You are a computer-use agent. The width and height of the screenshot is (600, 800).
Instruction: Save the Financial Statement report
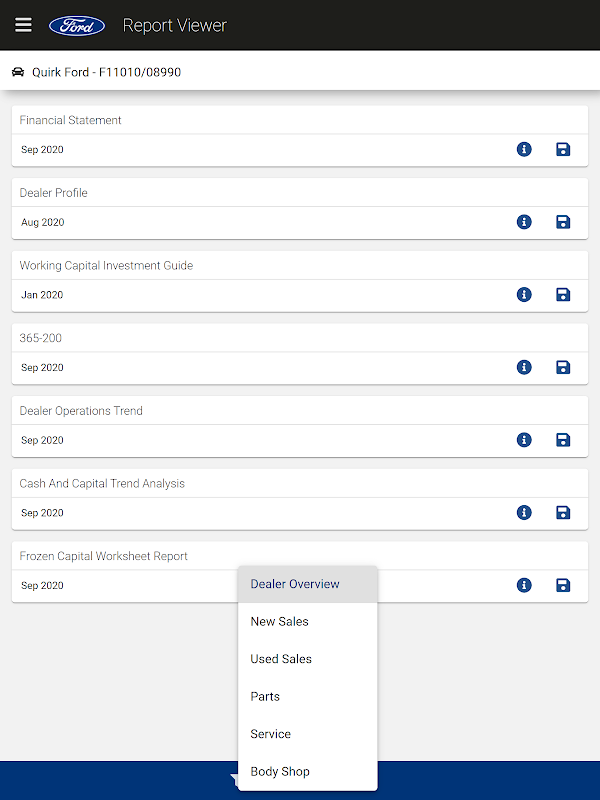(x=563, y=150)
